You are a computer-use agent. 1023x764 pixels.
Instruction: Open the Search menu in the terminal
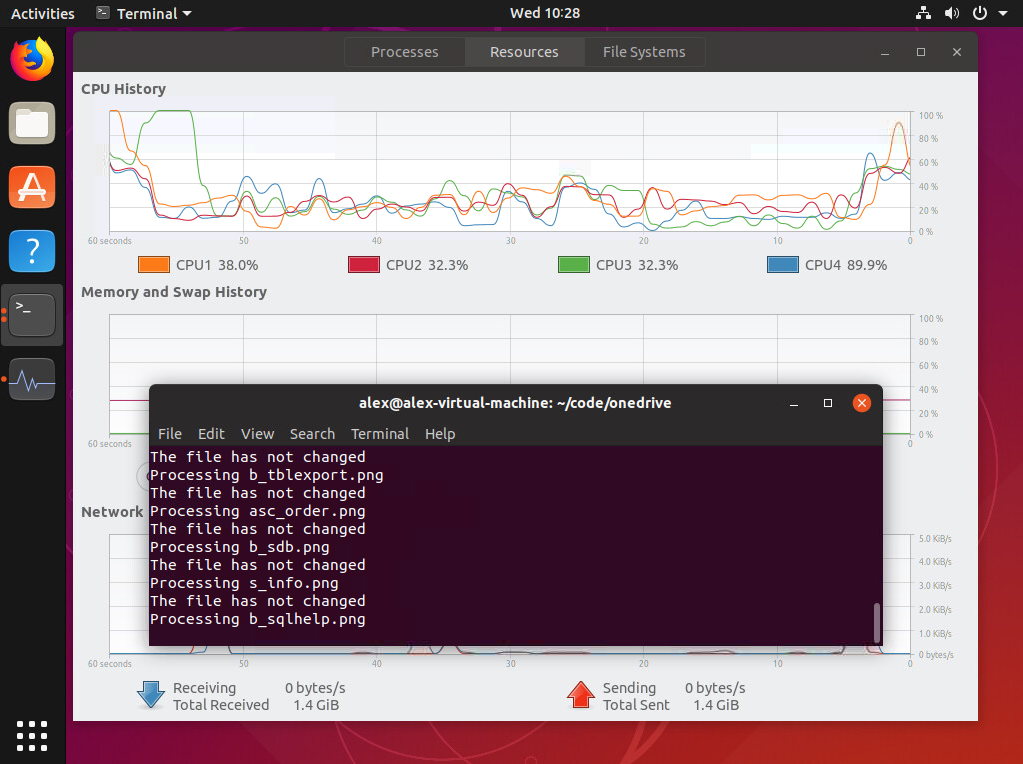[x=312, y=434]
